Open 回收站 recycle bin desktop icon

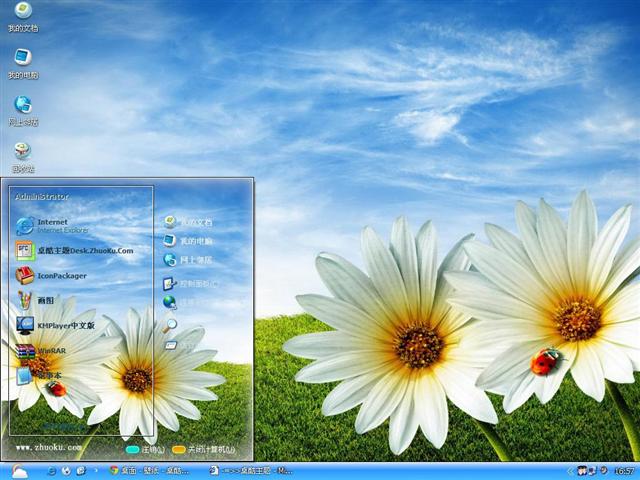[x=23, y=158]
